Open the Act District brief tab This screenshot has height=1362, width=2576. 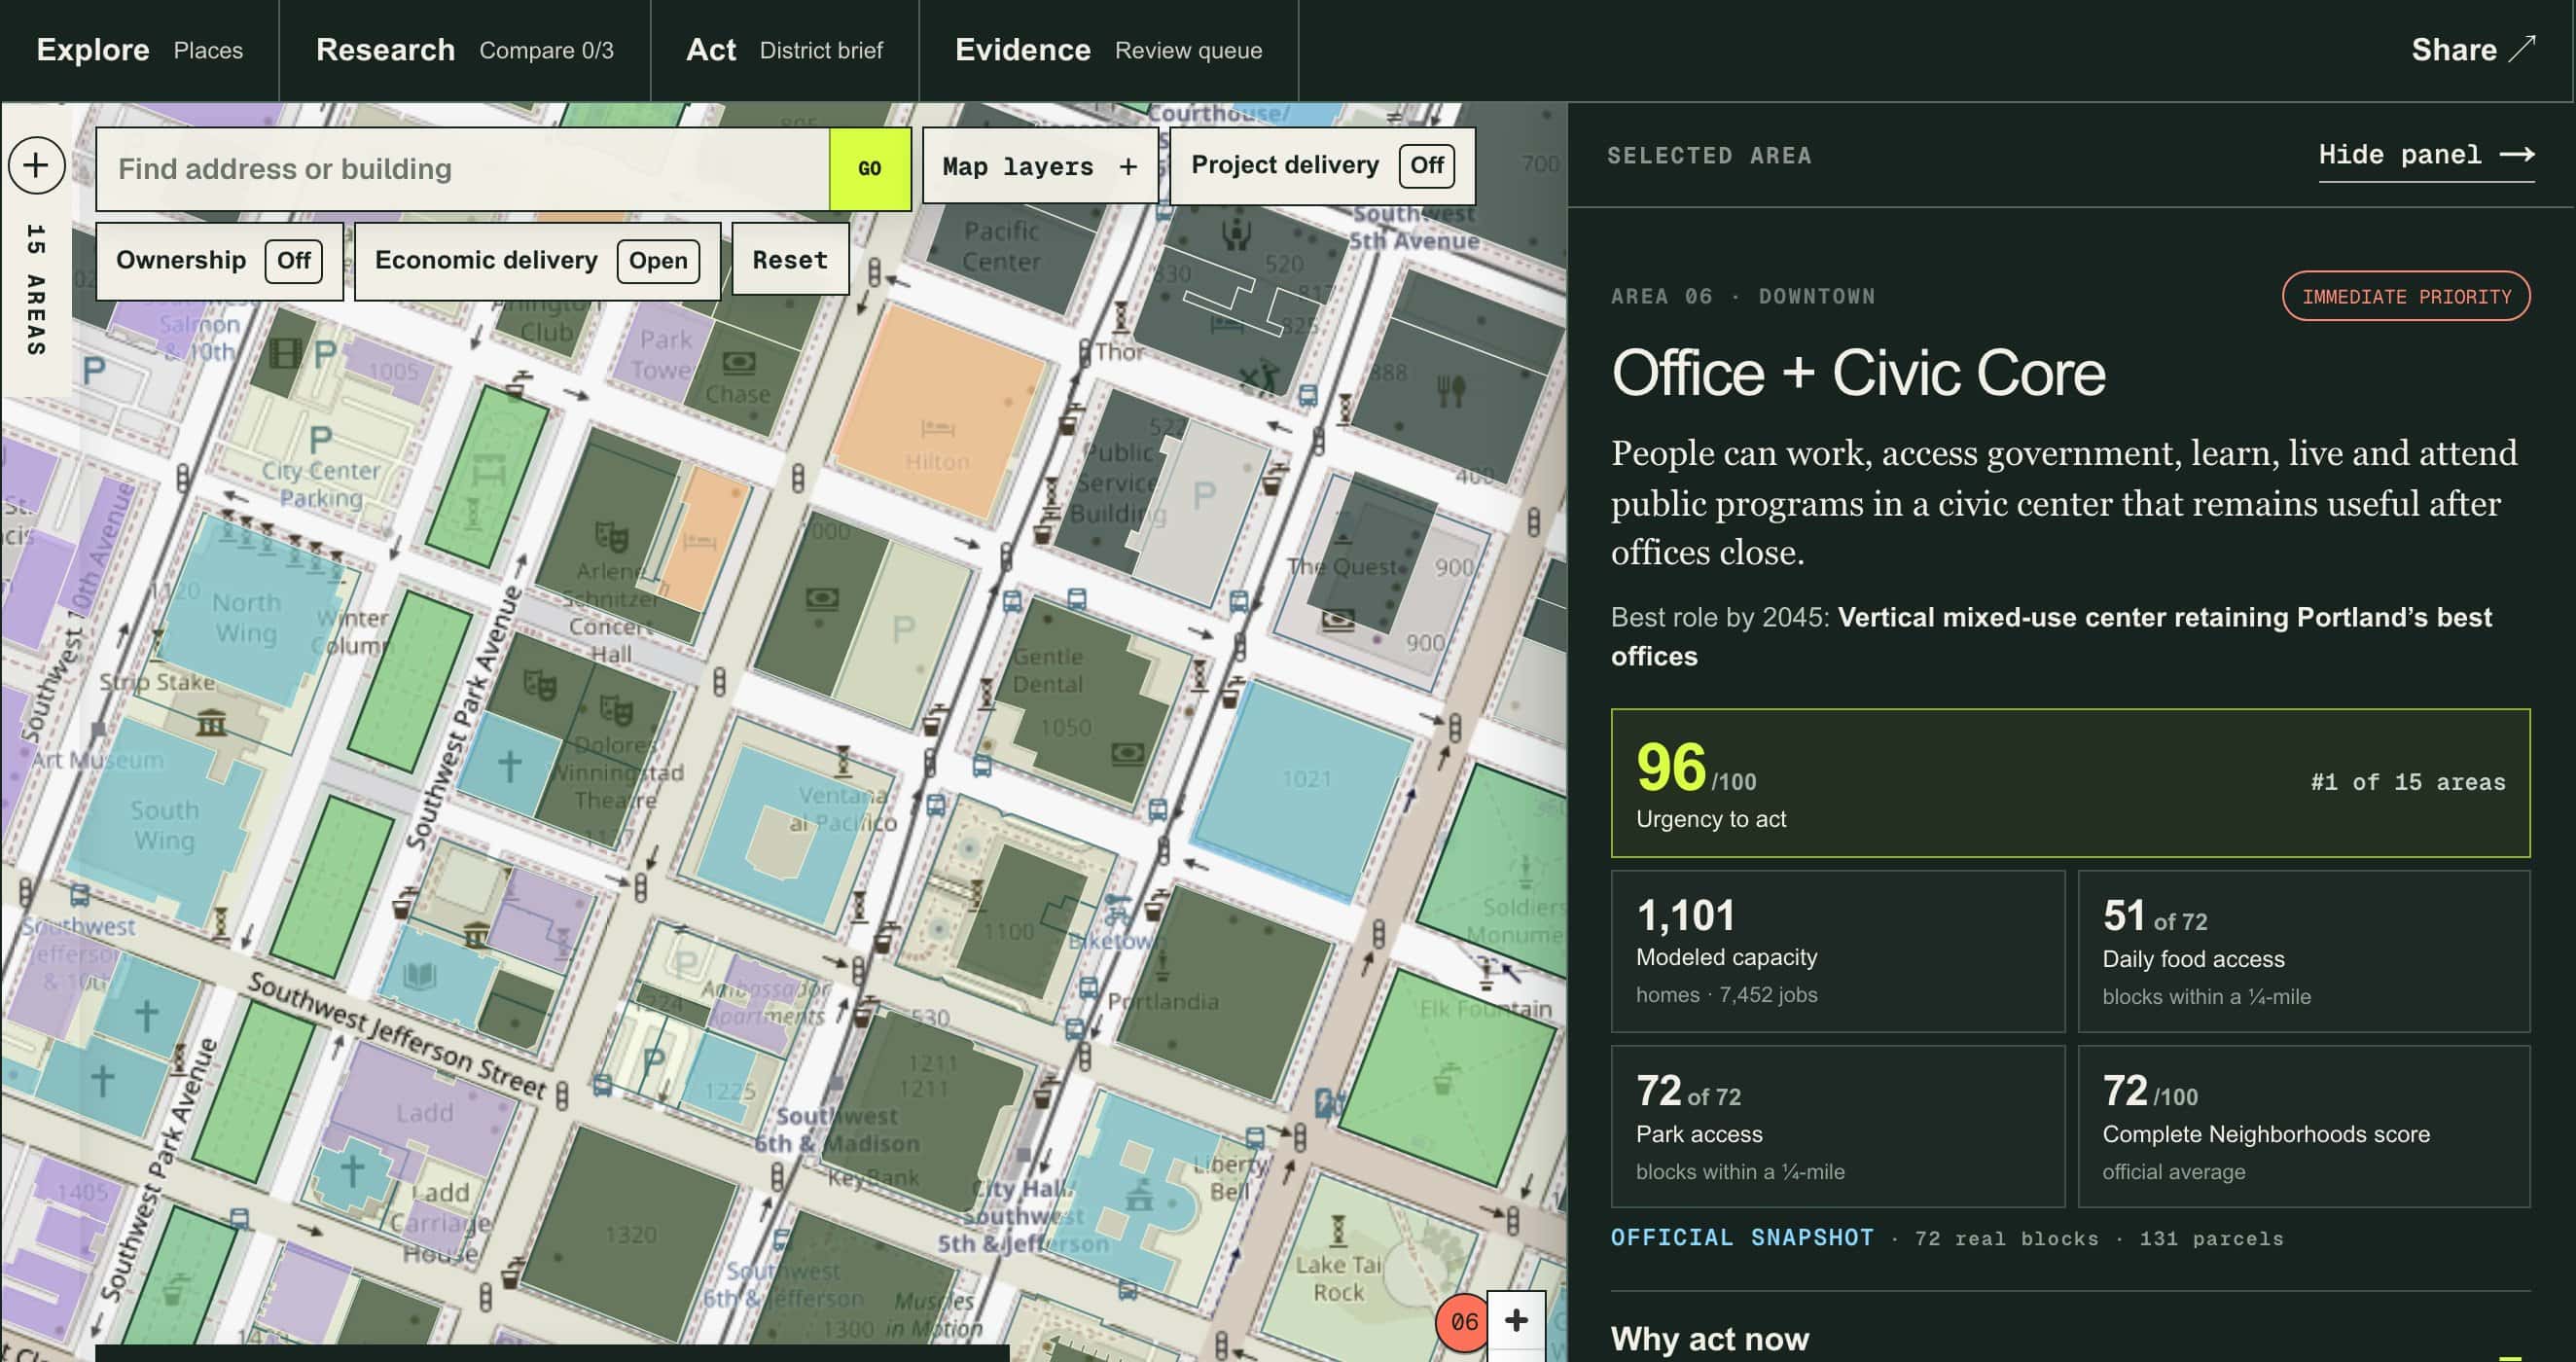[784, 50]
